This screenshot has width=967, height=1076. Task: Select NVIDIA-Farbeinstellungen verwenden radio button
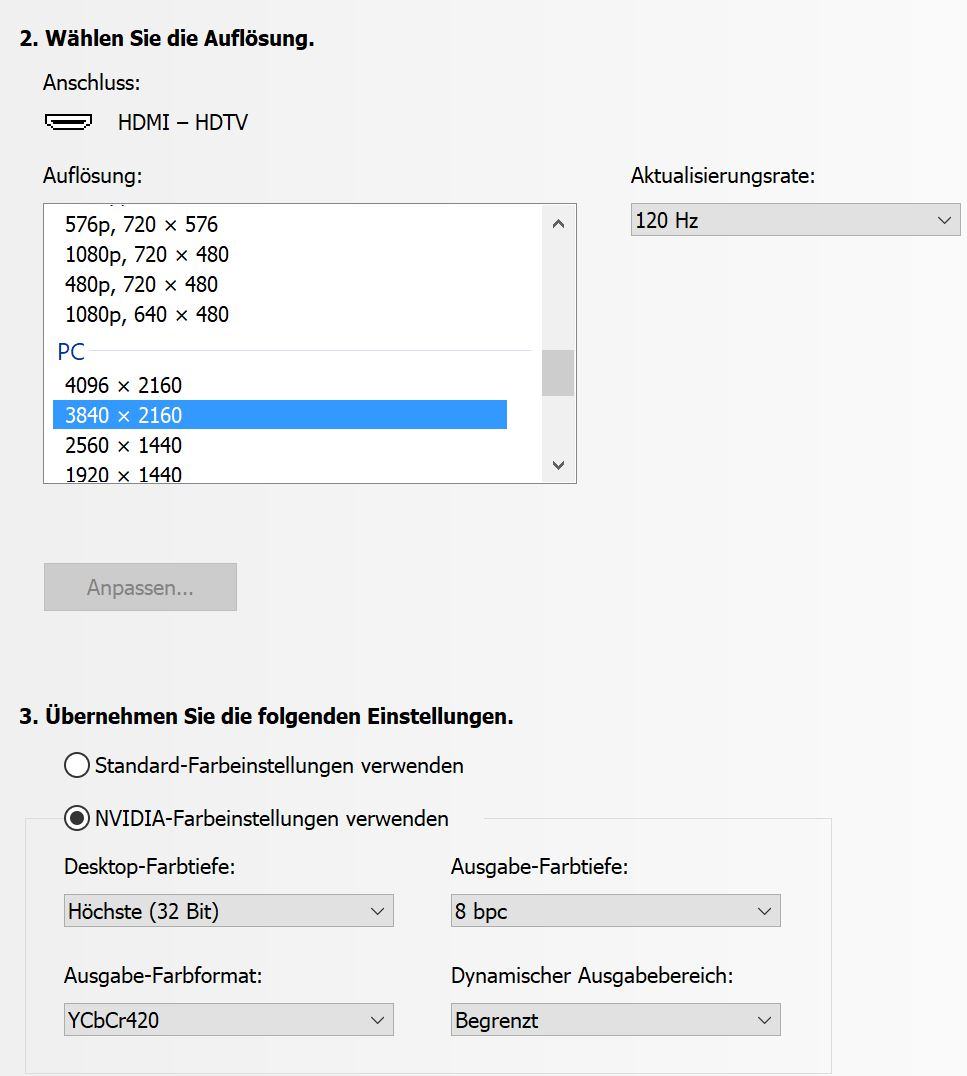pos(77,818)
